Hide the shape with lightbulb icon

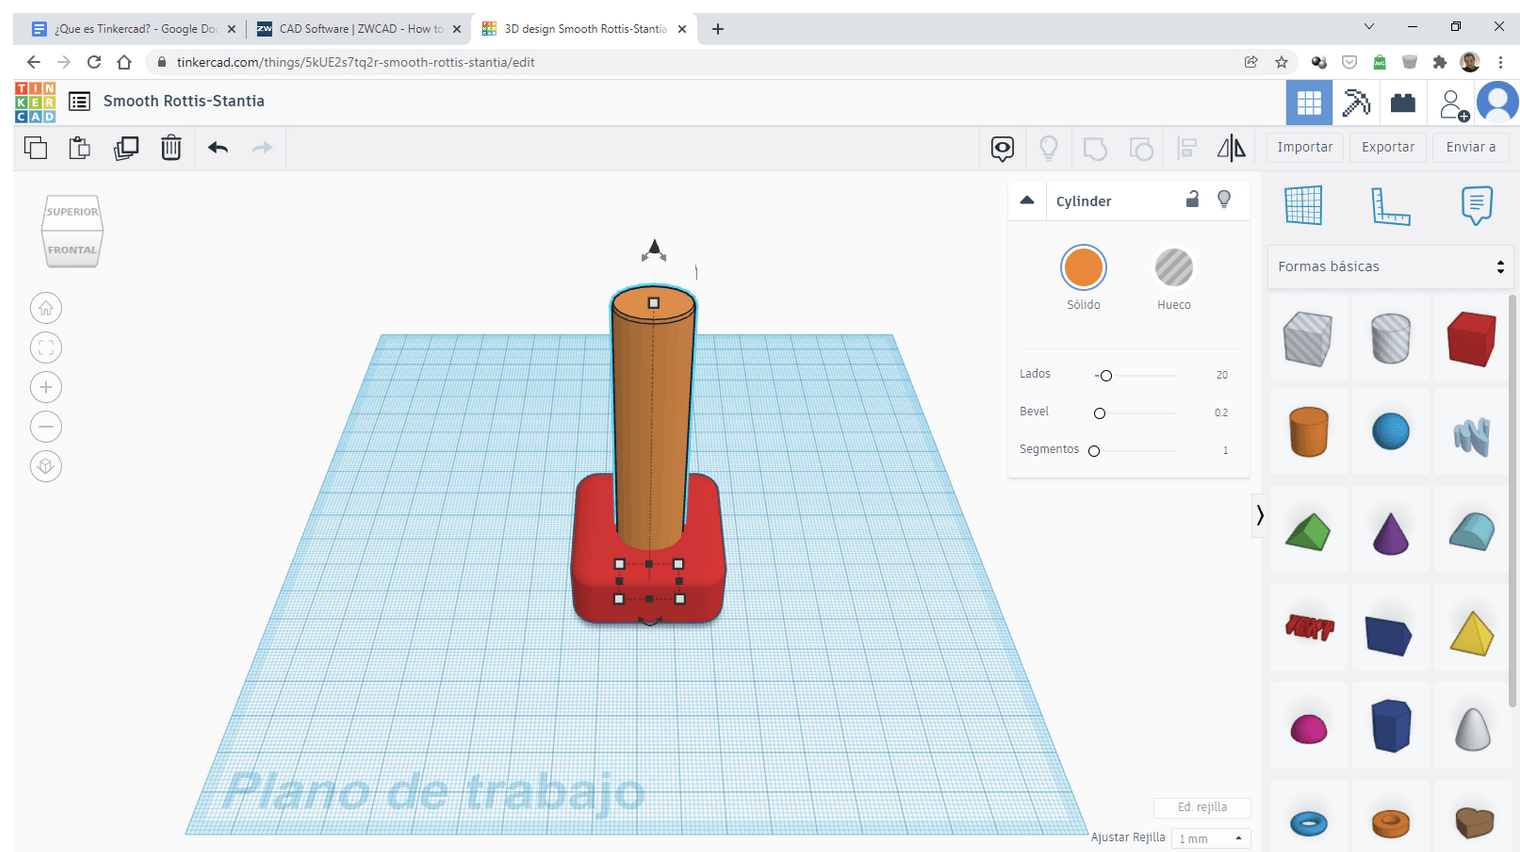click(x=1224, y=199)
